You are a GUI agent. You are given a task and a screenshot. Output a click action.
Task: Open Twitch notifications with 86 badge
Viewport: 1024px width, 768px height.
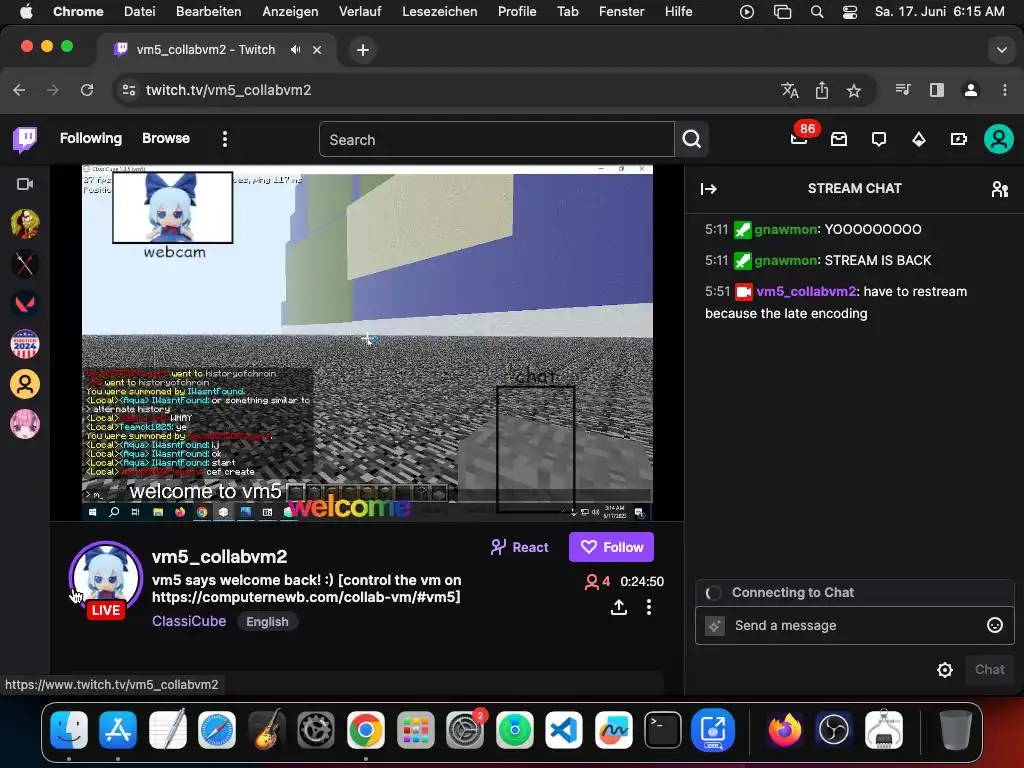pos(799,138)
